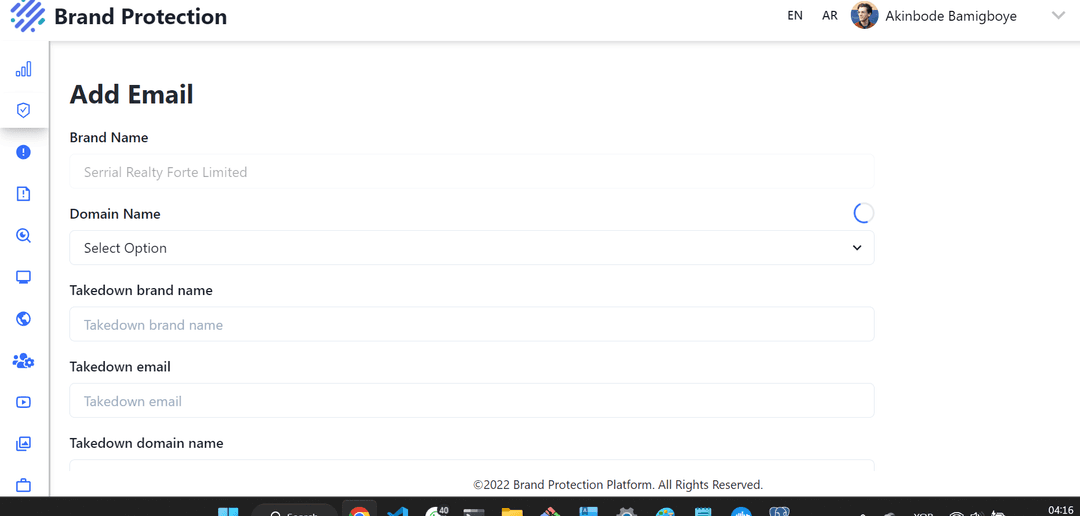Viewport: 1080px width, 516px height.
Task: Switch language to AR
Action: click(x=830, y=16)
